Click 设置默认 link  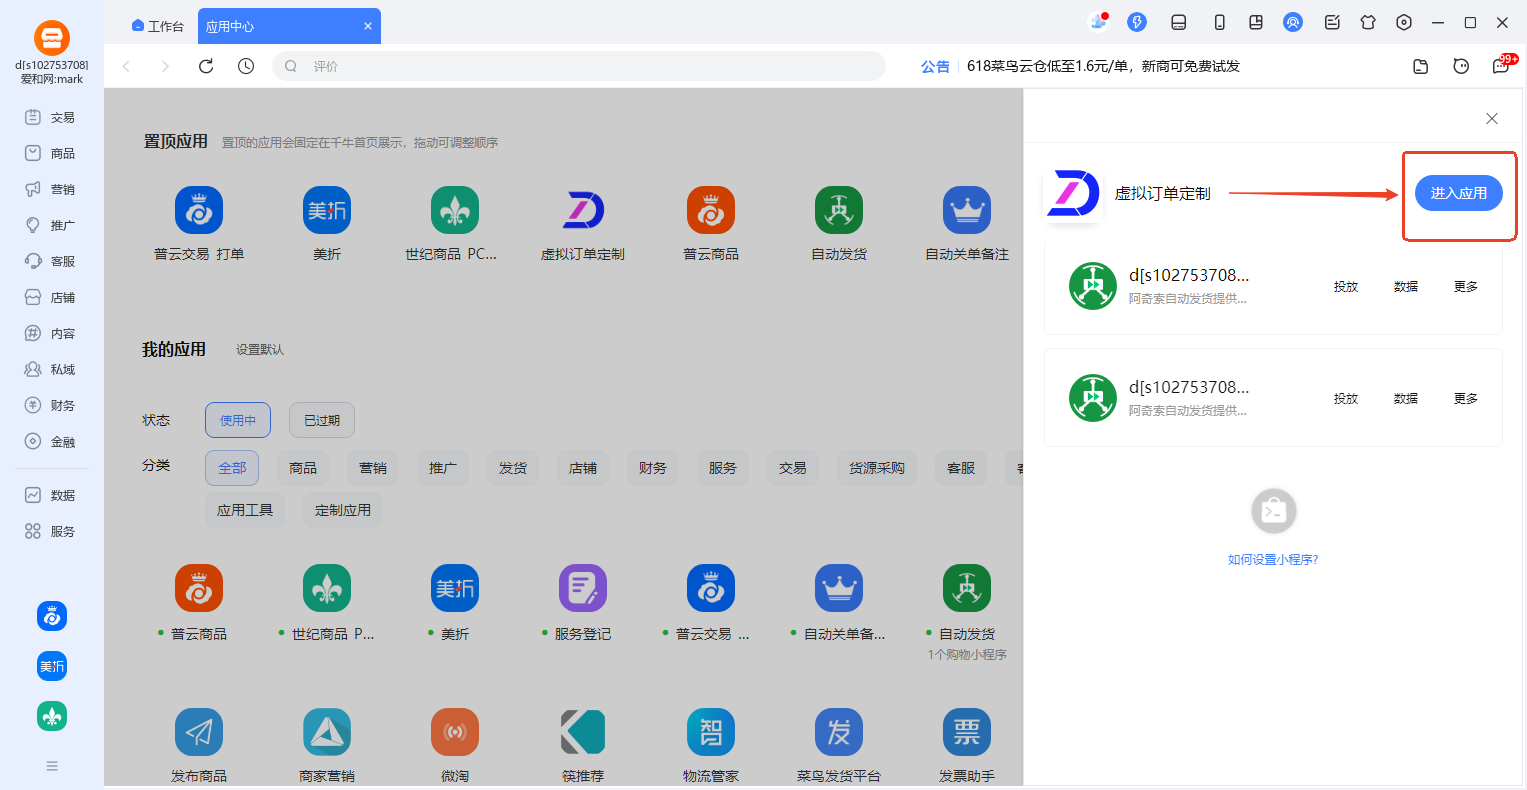click(x=260, y=350)
